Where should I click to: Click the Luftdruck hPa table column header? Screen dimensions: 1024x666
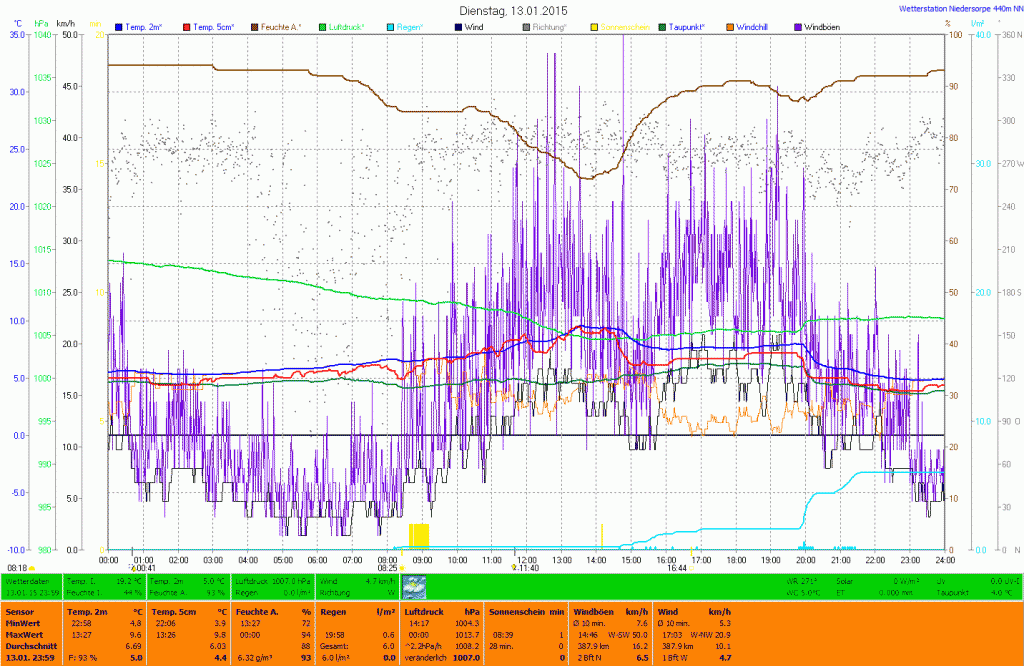pyautogui.click(x=439, y=611)
